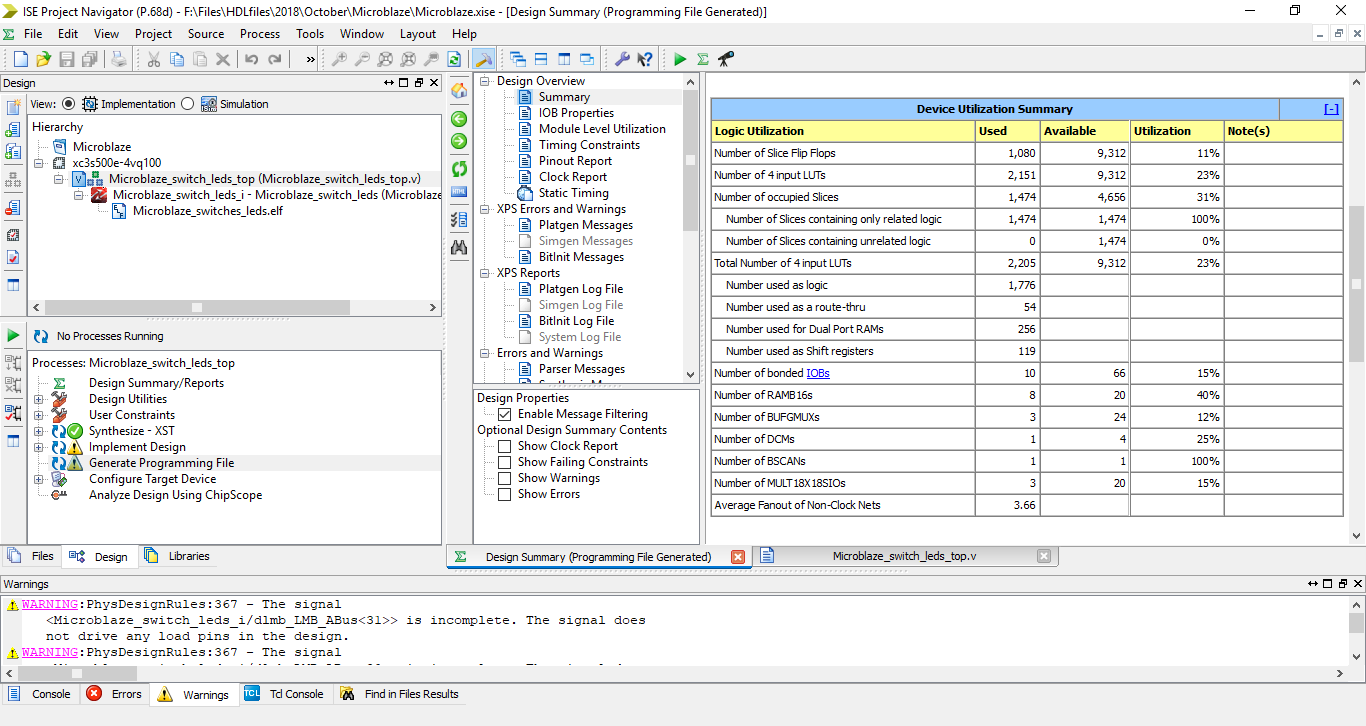This screenshot has height=726, width=1366.
Task: Click Add Copy of Source sidebar icon
Action: click(x=13, y=151)
